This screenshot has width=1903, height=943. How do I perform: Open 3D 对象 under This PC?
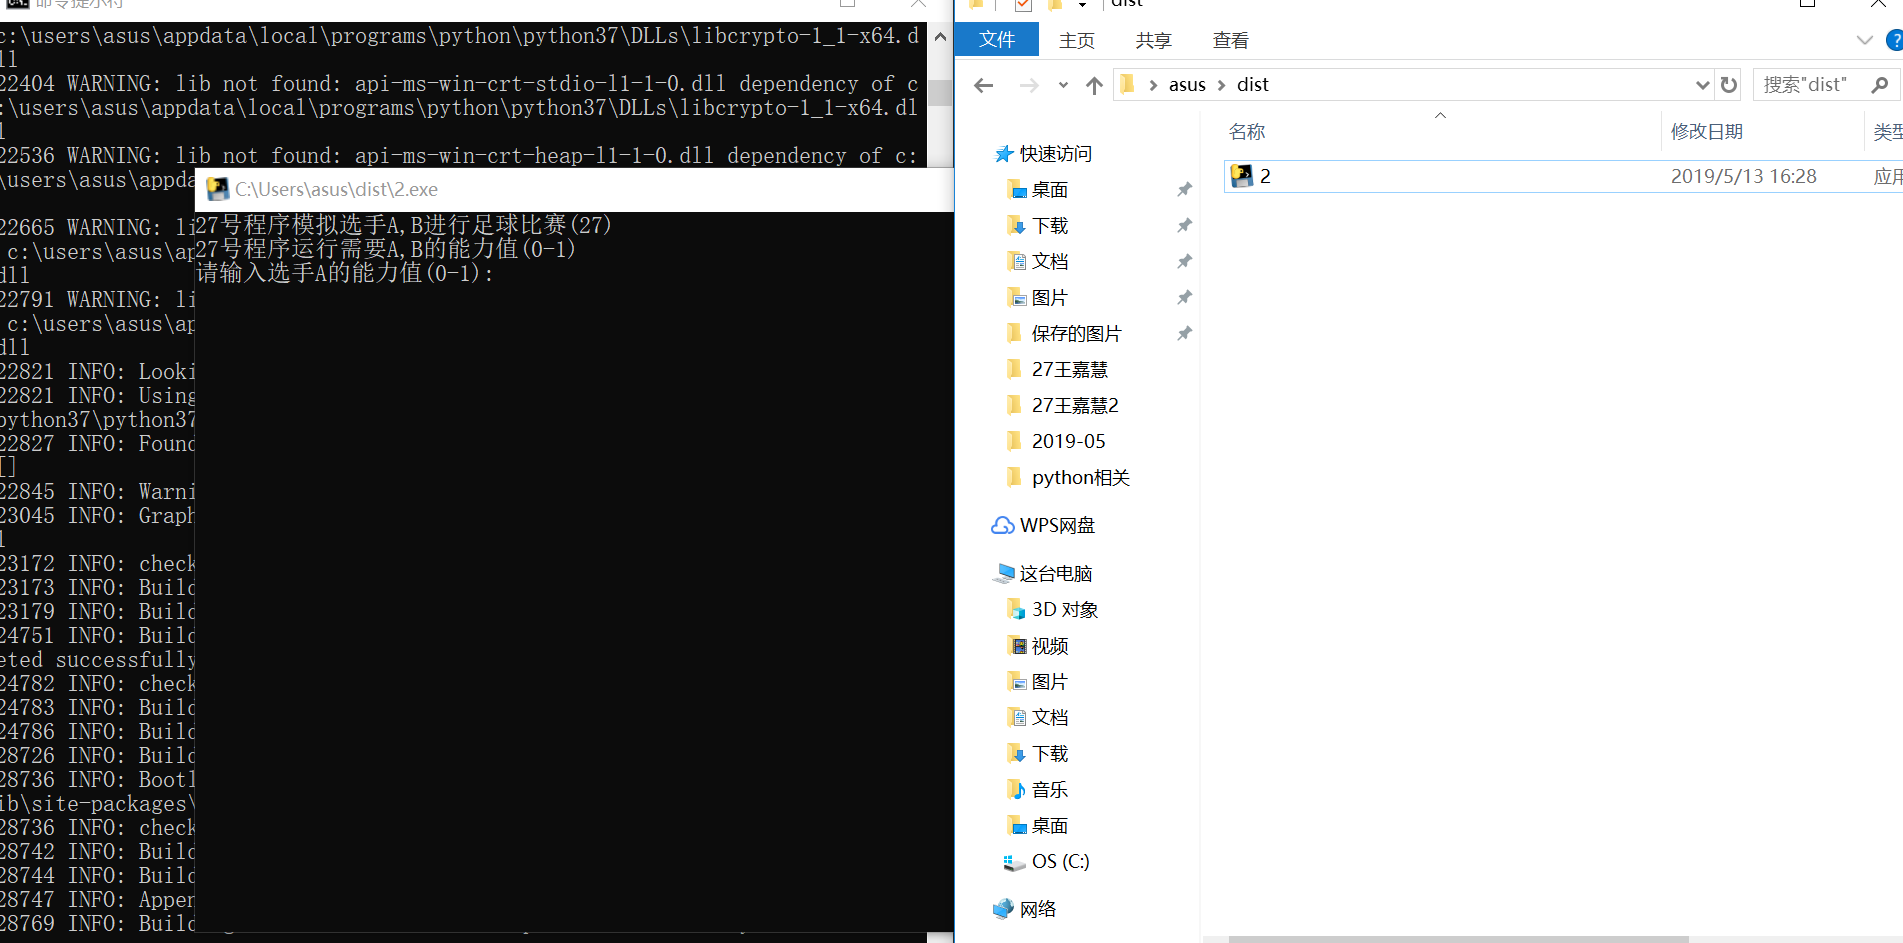tap(1064, 610)
